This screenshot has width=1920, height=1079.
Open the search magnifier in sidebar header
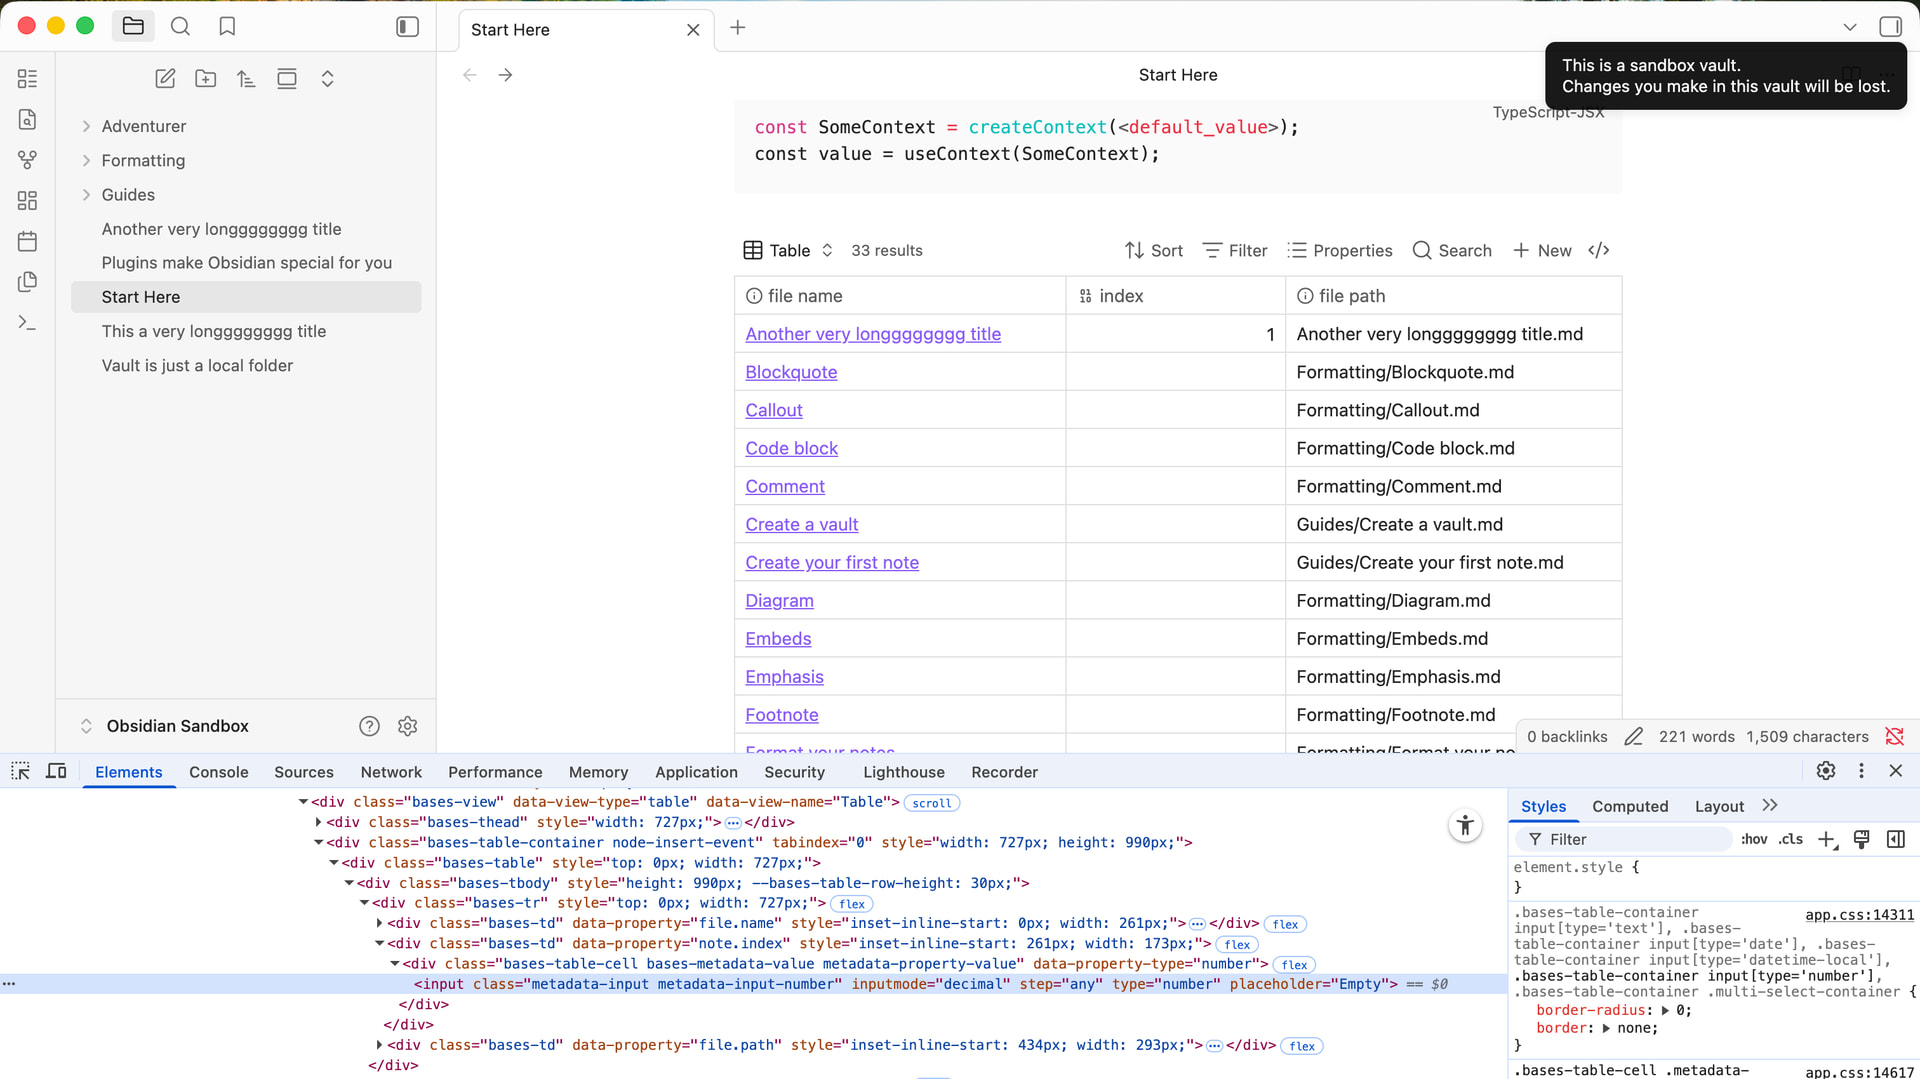(x=180, y=27)
